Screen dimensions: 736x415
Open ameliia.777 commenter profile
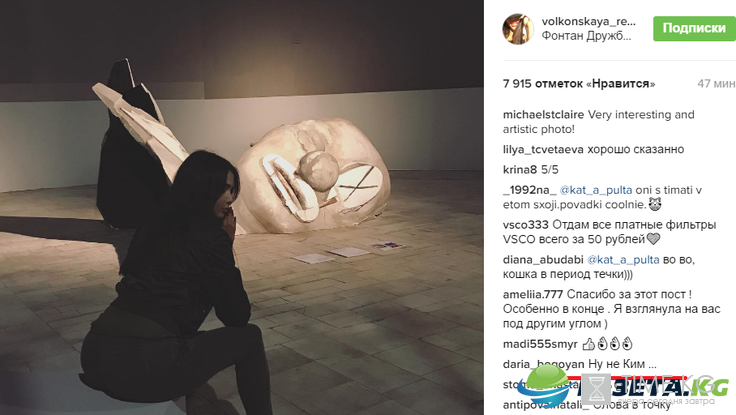tap(533, 294)
